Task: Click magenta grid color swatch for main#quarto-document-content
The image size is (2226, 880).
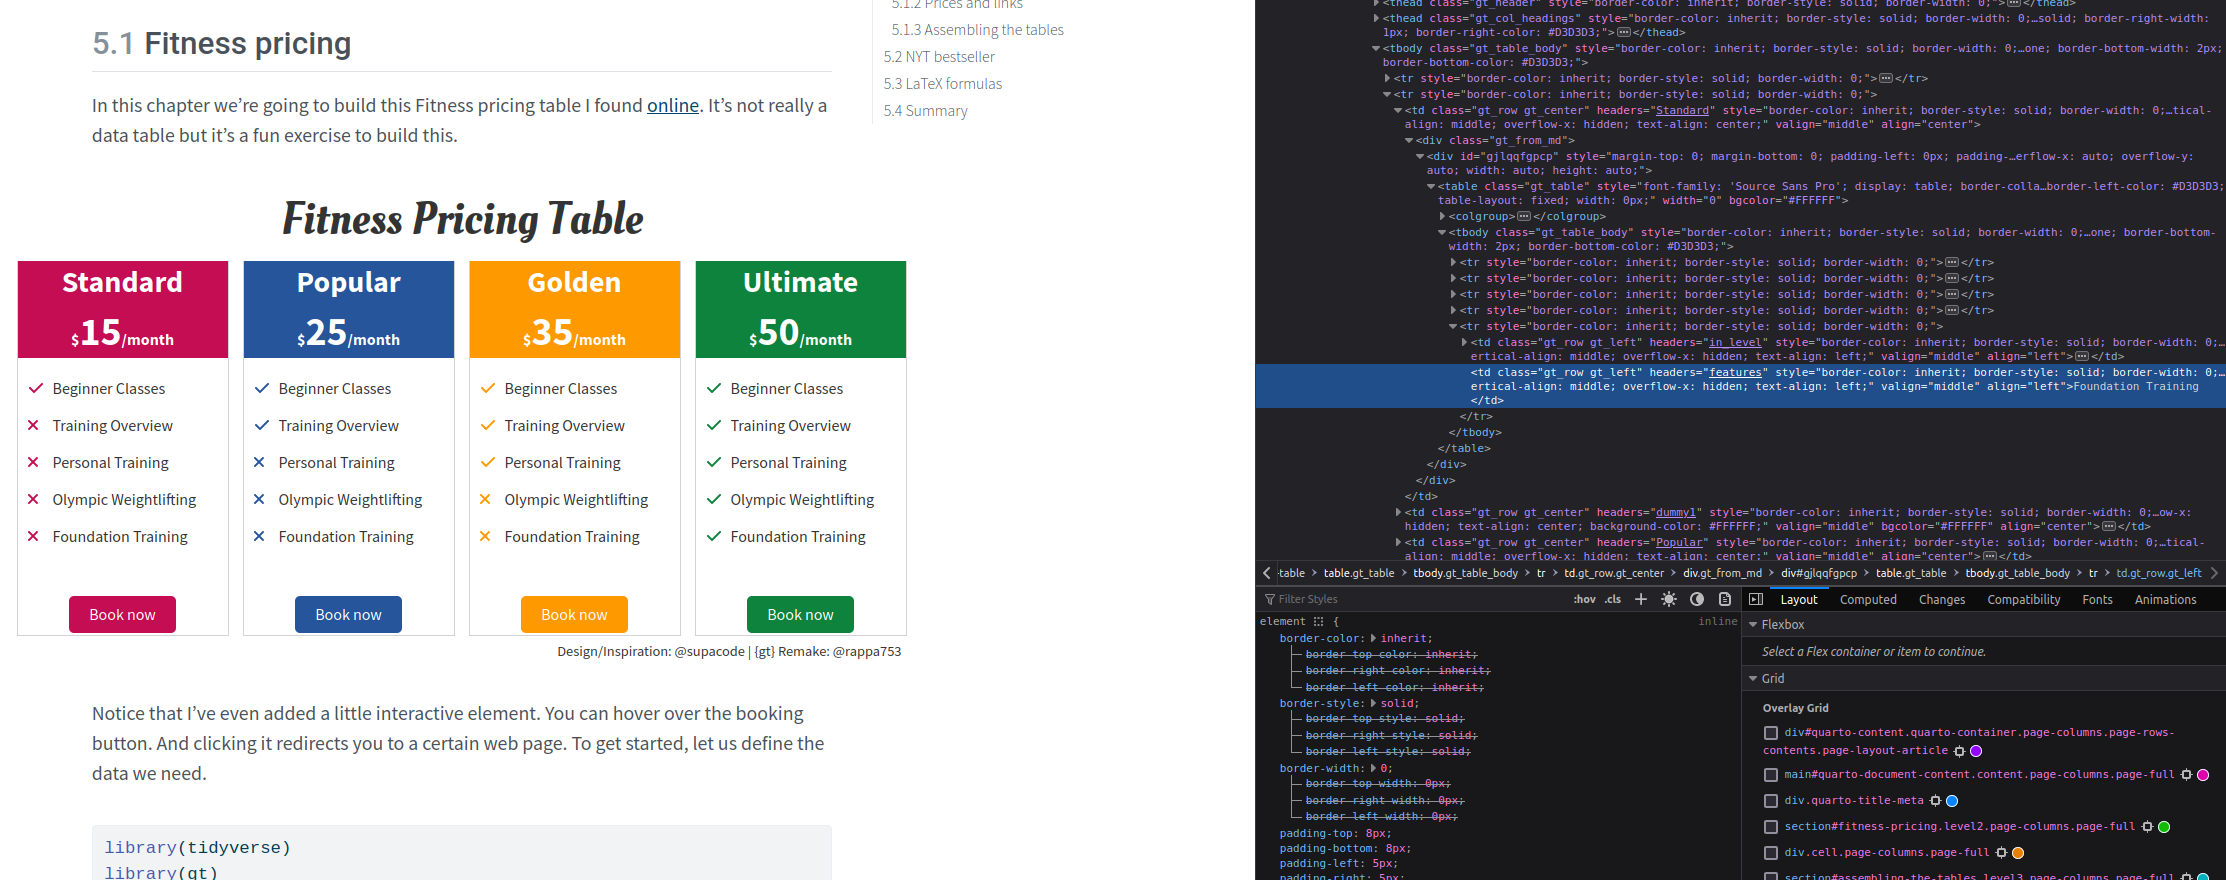Action: (x=2203, y=775)
